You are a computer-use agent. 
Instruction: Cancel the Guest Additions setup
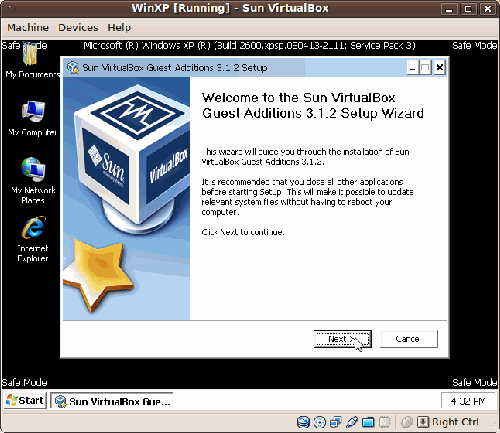click(409, 339)
